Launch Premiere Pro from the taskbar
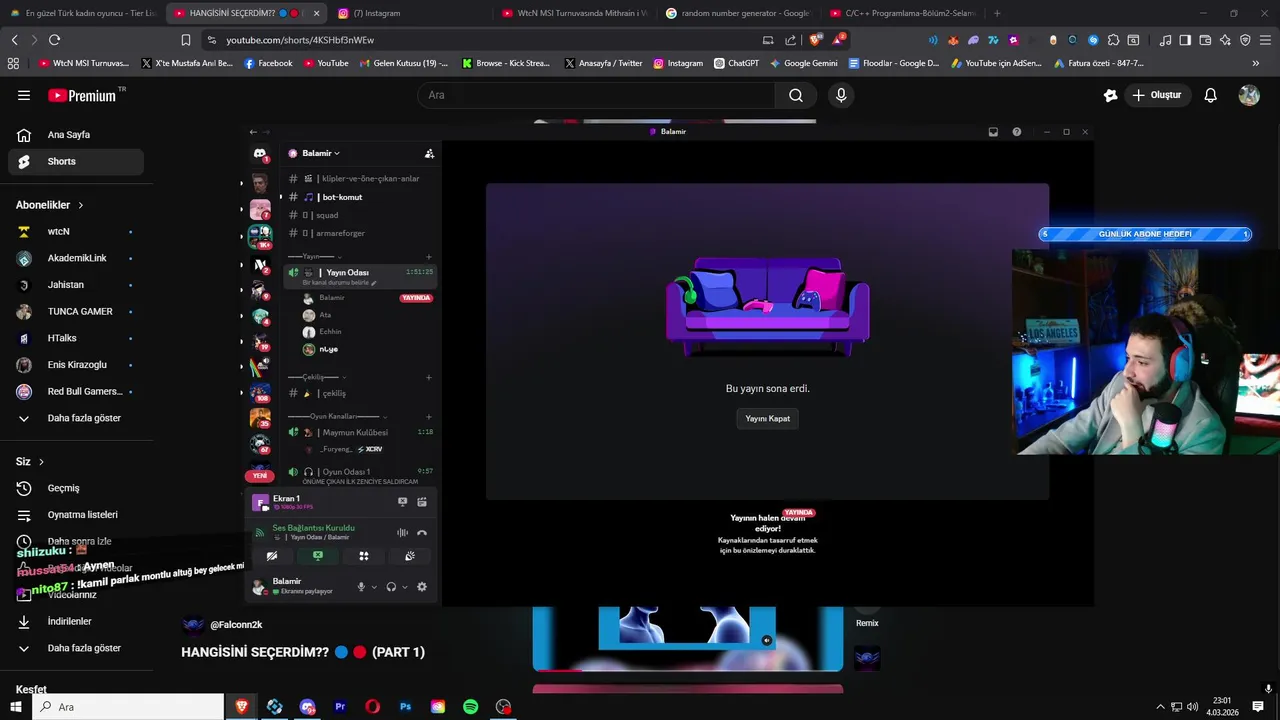The image size is (1280, 720). (340, 707)
